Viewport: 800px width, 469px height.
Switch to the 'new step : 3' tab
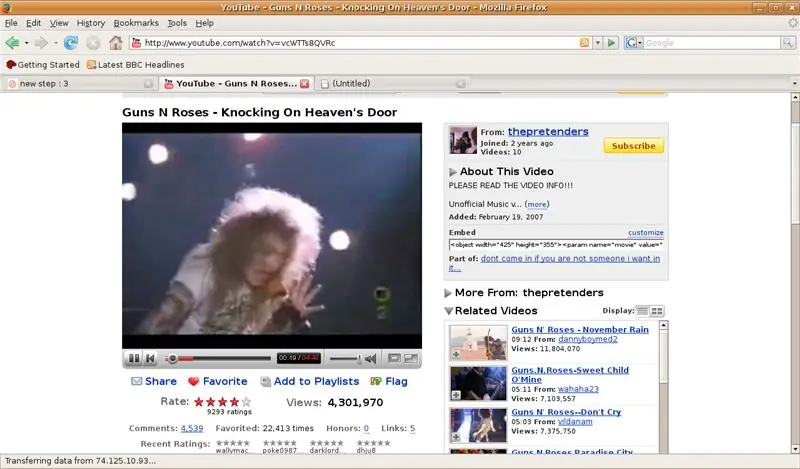point(80,84)
